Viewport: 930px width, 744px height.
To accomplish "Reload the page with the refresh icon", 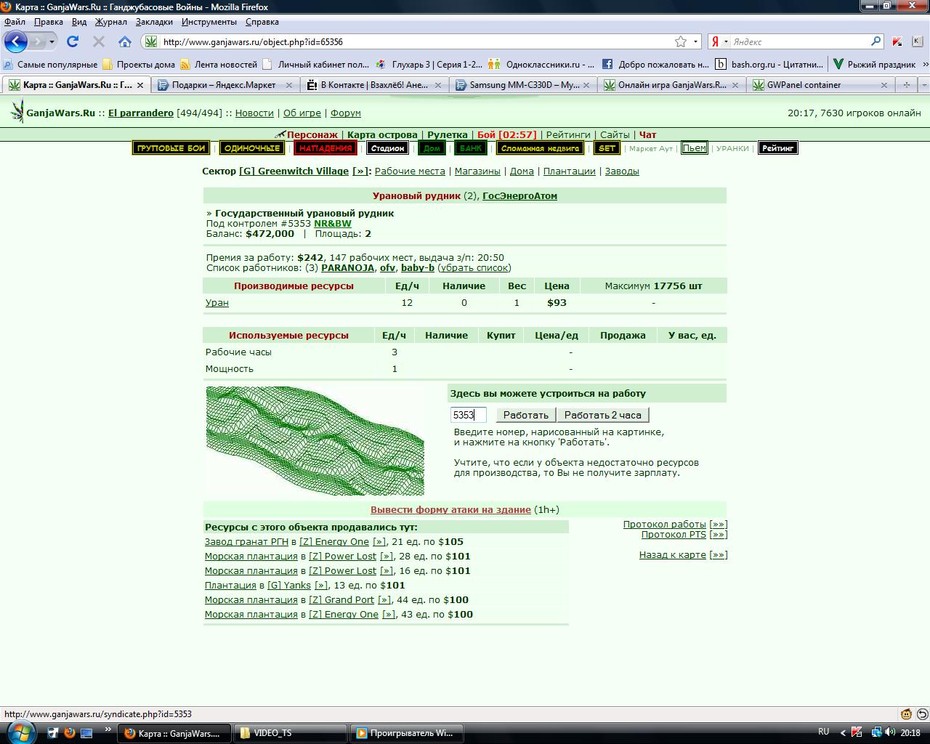I will pyautogui.click(x=72, y=42).
